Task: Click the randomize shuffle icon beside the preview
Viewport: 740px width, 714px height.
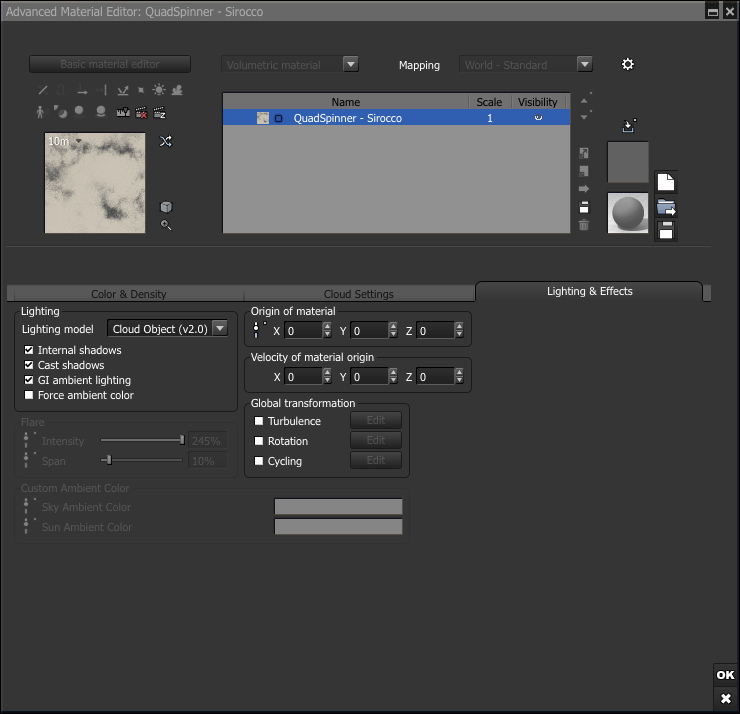Action: click(x=166, y=141)
